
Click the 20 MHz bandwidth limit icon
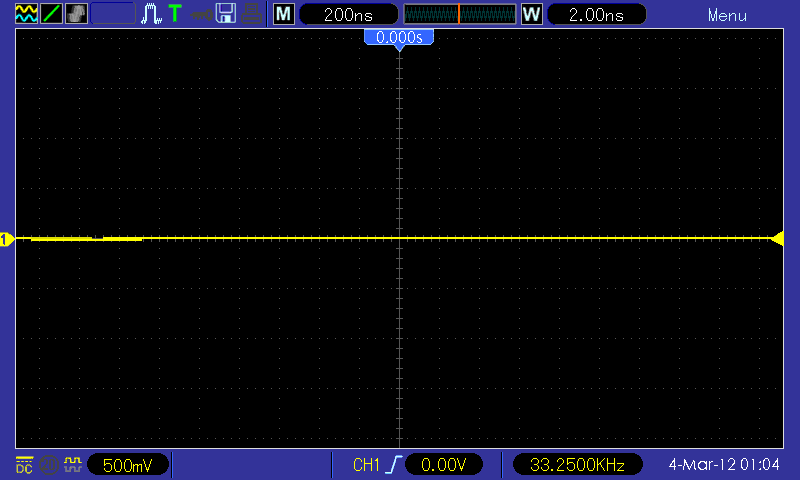pyautogui.click(x=48, y=465)
